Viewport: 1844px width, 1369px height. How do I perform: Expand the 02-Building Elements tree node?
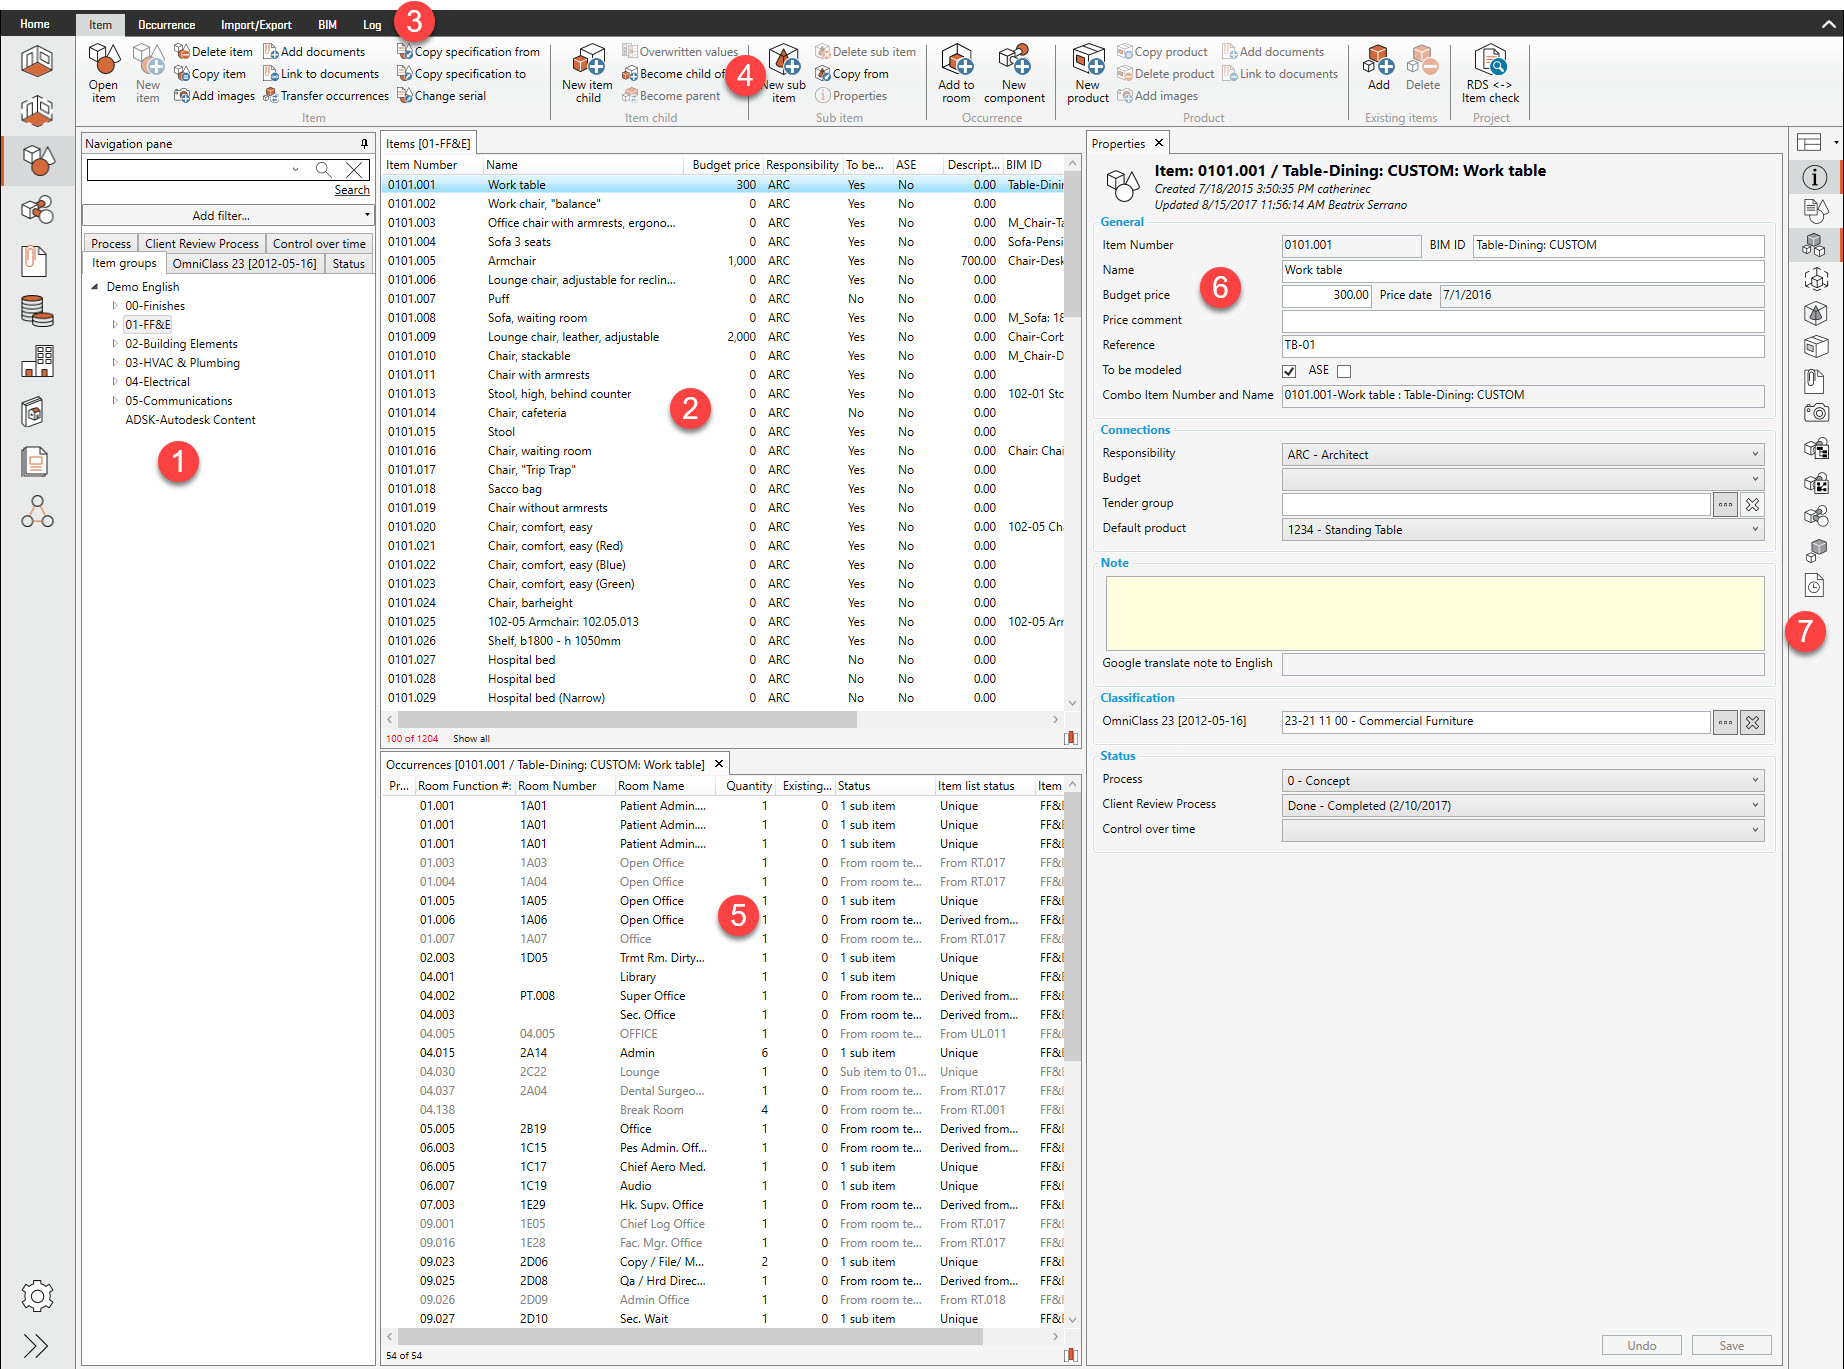(x=115, y=344)
